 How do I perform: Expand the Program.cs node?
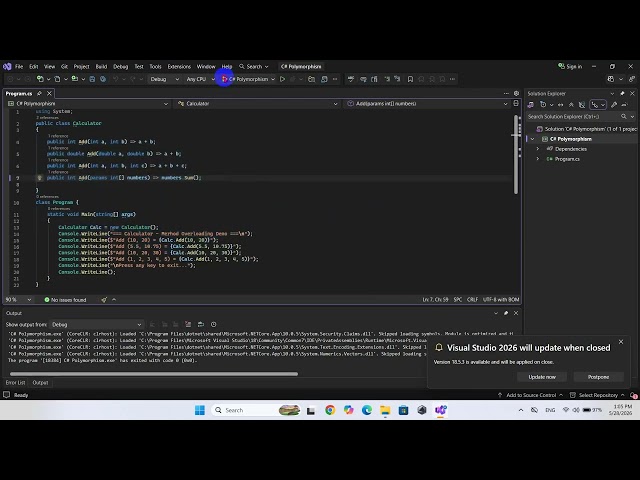click(538, 159)
